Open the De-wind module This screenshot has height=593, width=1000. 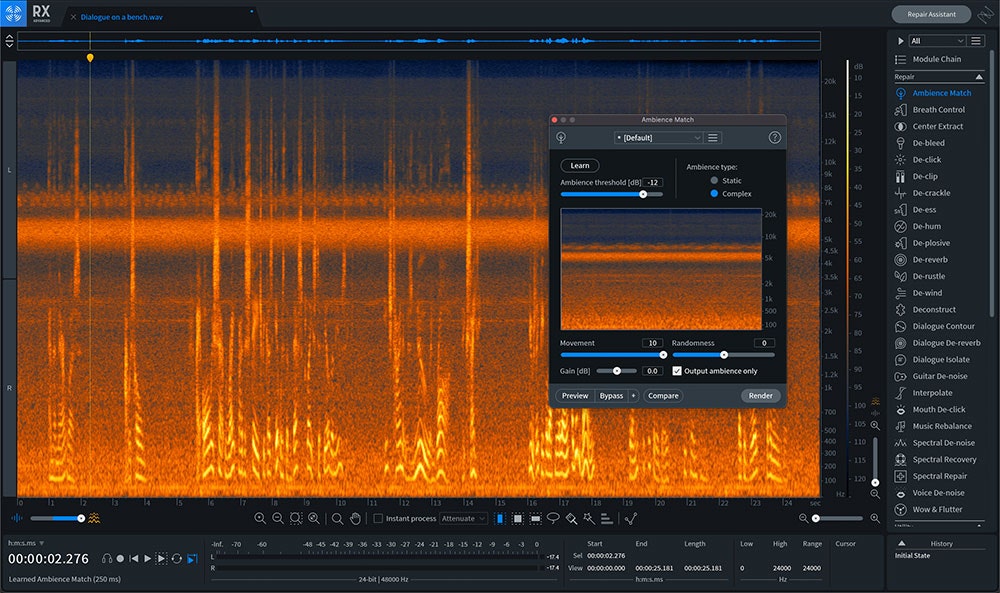click(927, 293)
